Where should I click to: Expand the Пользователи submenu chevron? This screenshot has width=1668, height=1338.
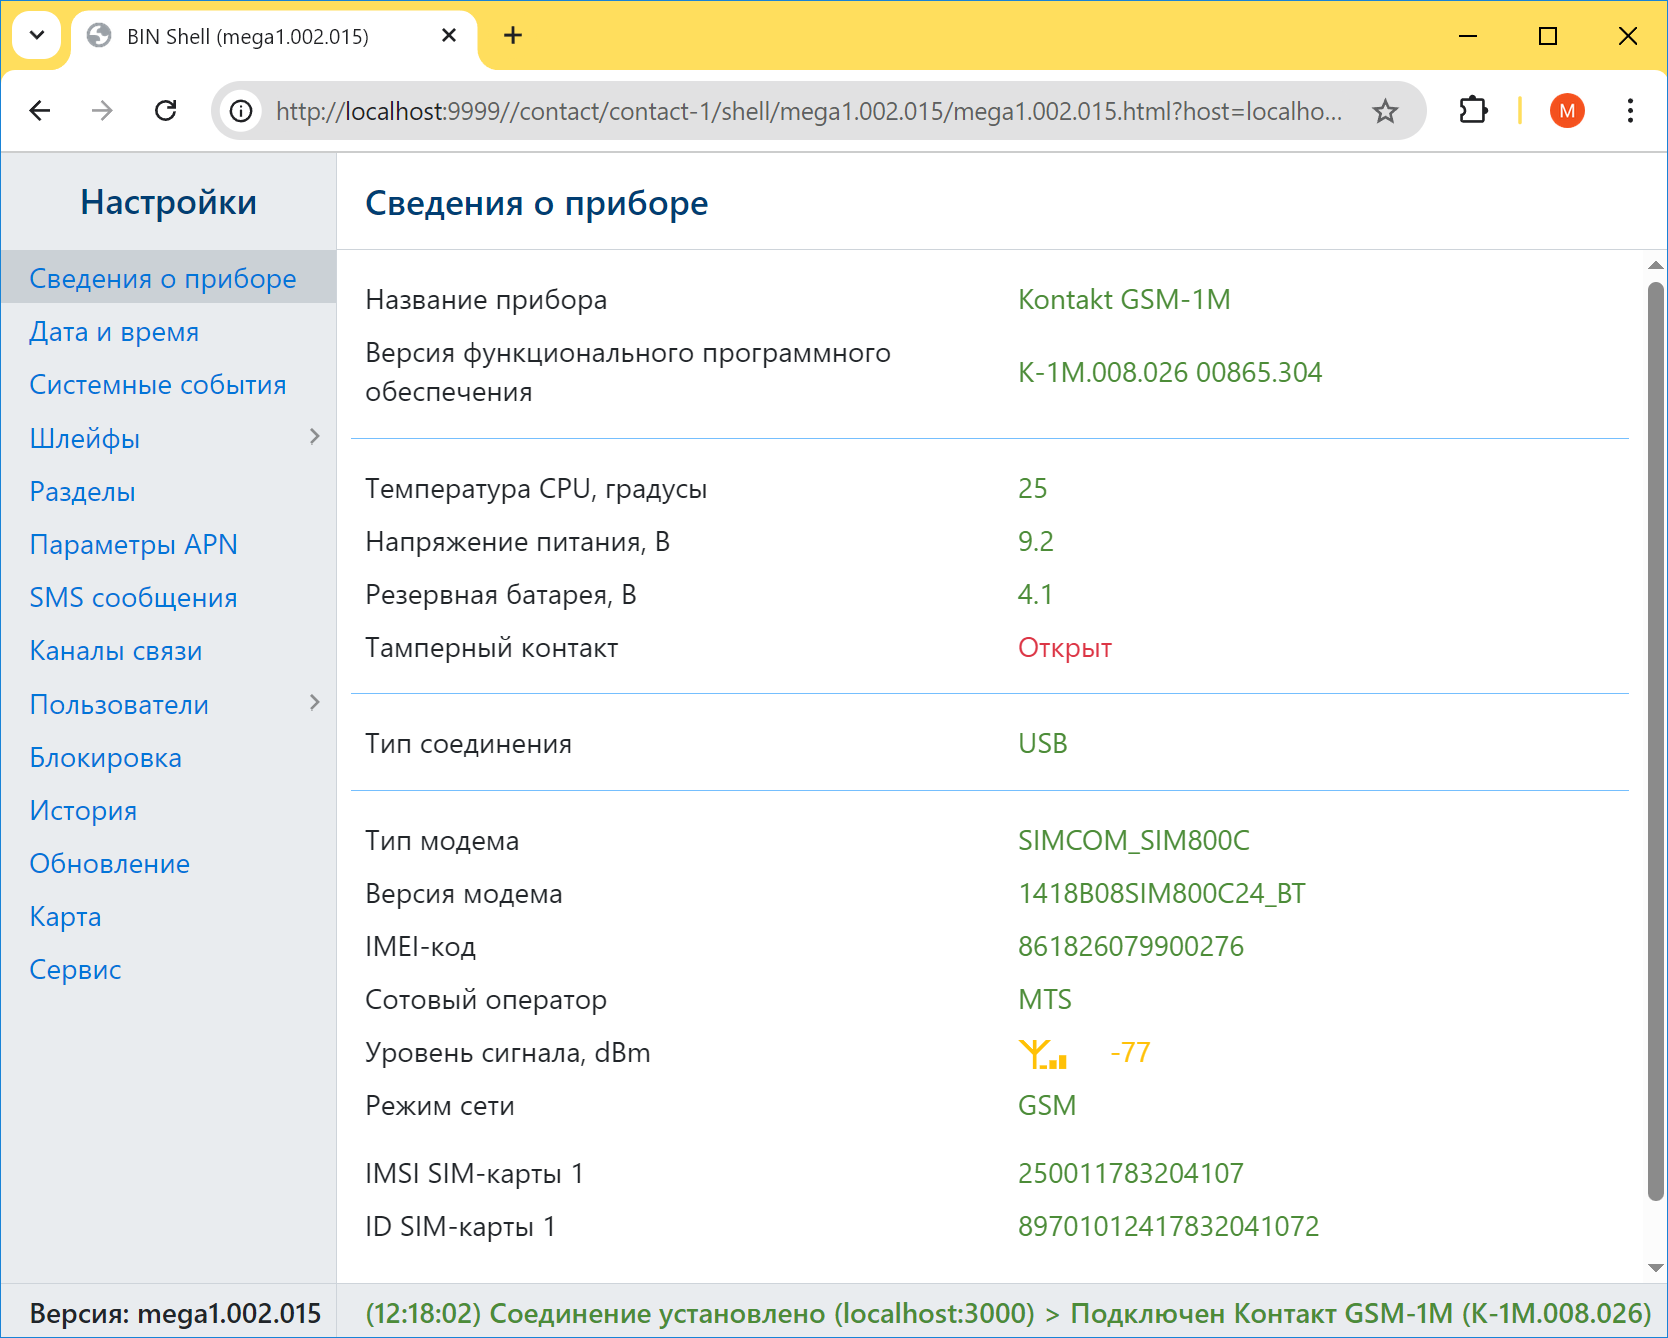(x=314, y=703)
